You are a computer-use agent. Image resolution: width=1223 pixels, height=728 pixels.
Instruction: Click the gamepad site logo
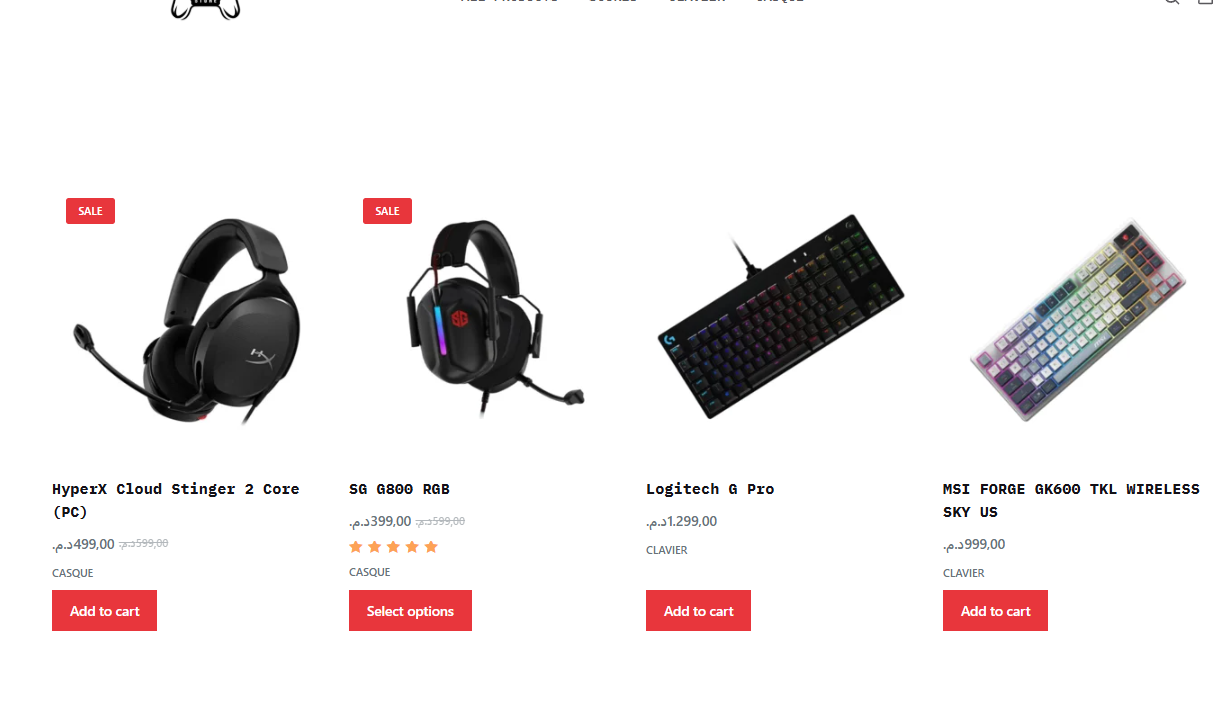[x=206, y=9]
